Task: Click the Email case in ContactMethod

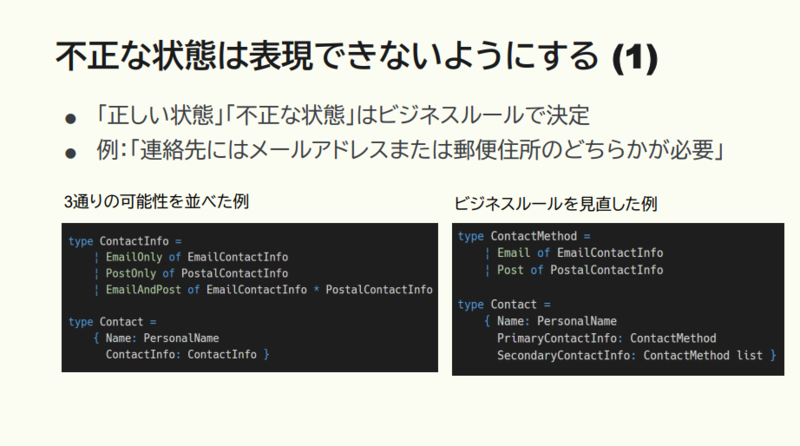Action: pos(513,253)
